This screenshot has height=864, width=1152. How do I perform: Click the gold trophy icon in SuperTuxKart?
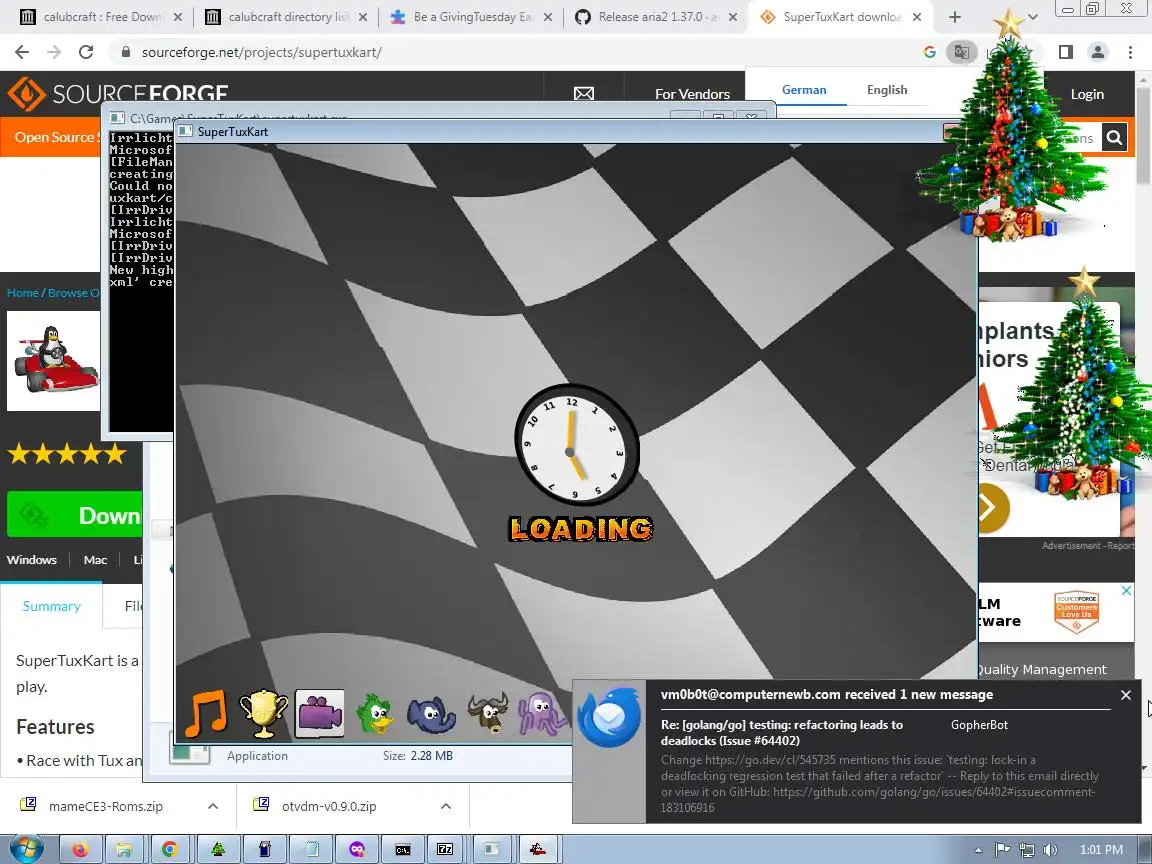coord(263,713)
